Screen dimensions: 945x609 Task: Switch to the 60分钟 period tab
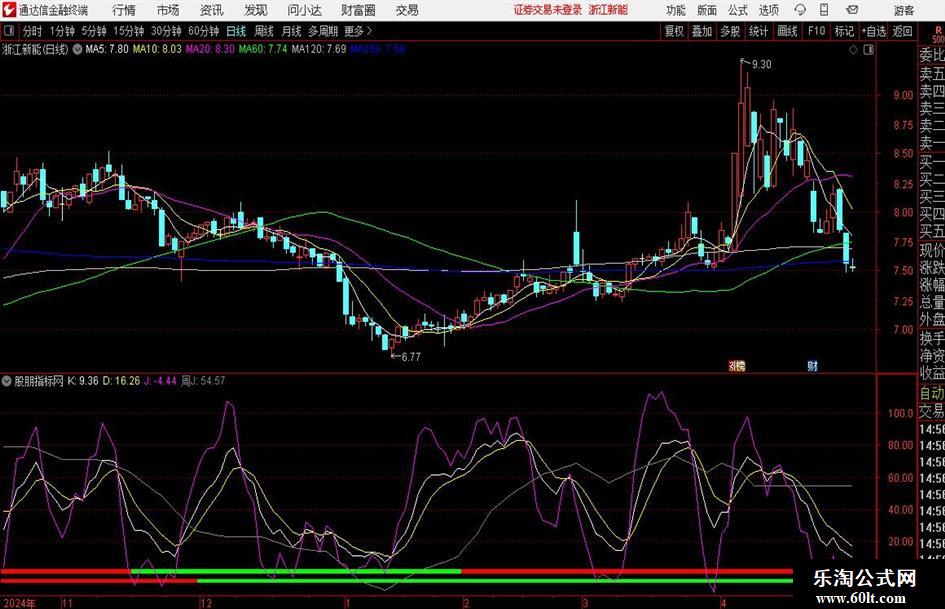click(x=204, y=31)
